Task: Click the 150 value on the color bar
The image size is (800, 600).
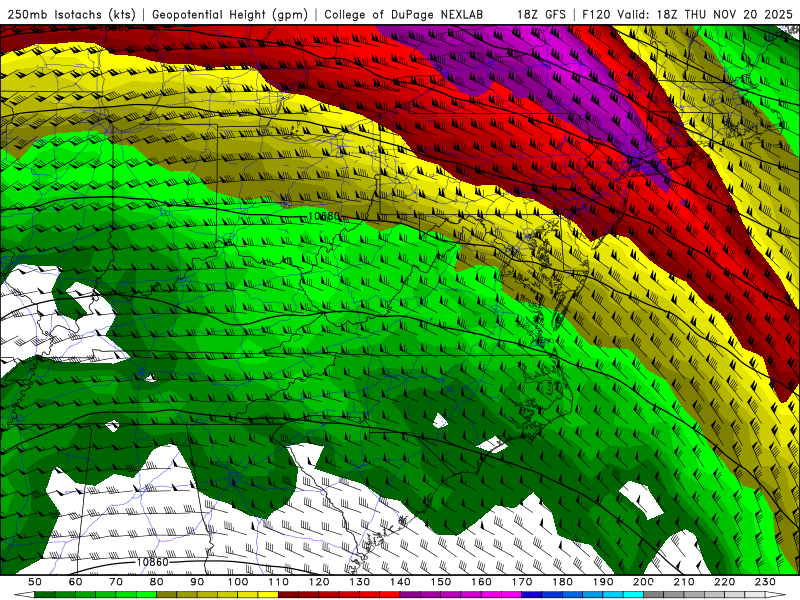Action: pos(441,582)
